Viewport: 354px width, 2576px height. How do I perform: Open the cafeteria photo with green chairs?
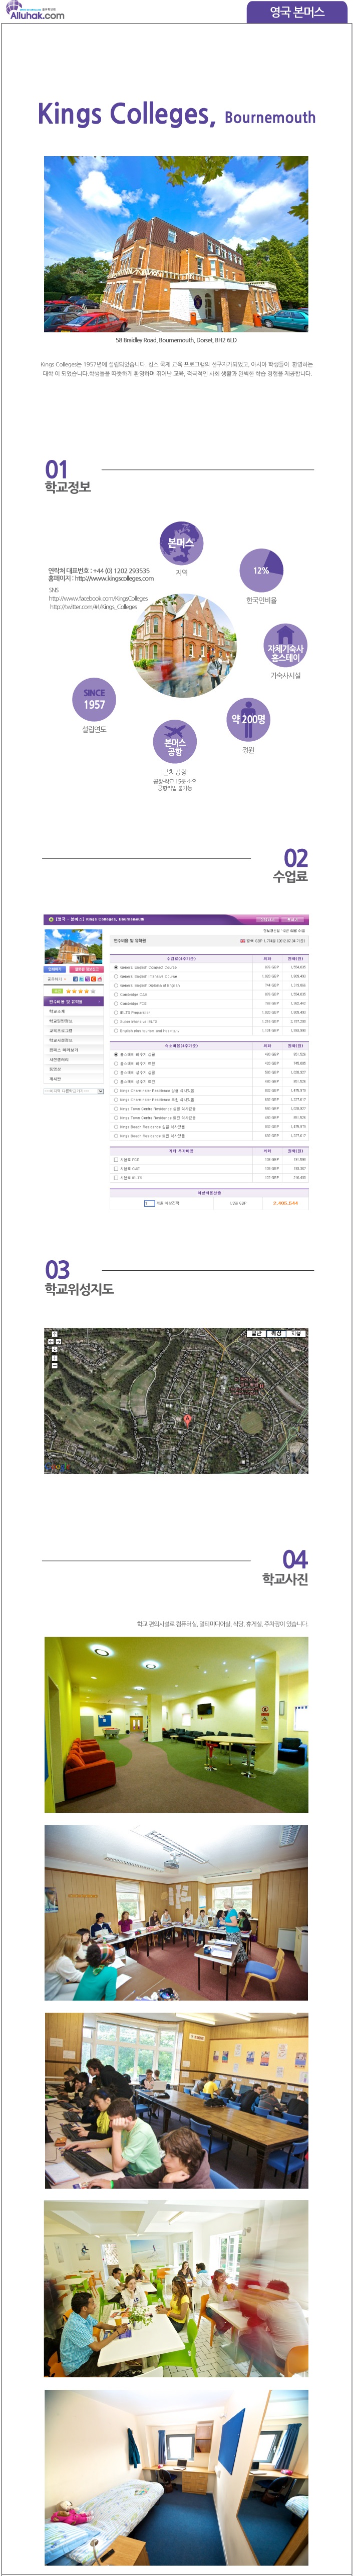176,2288
